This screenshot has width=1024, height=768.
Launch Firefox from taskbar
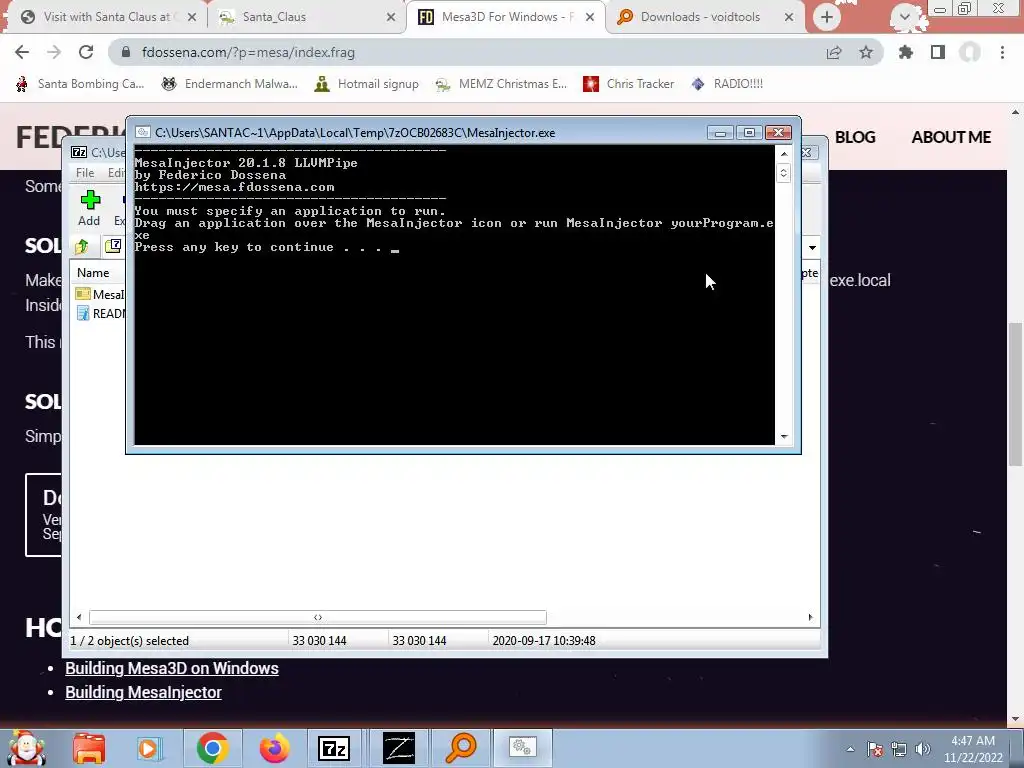(274, 748)
